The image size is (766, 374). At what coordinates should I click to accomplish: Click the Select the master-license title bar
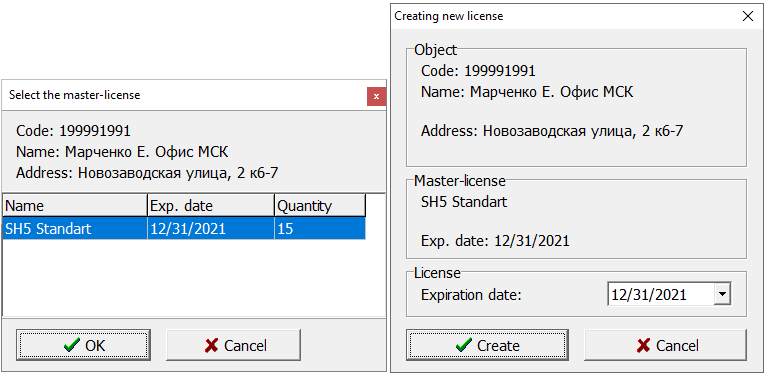(x=185, y=95)
